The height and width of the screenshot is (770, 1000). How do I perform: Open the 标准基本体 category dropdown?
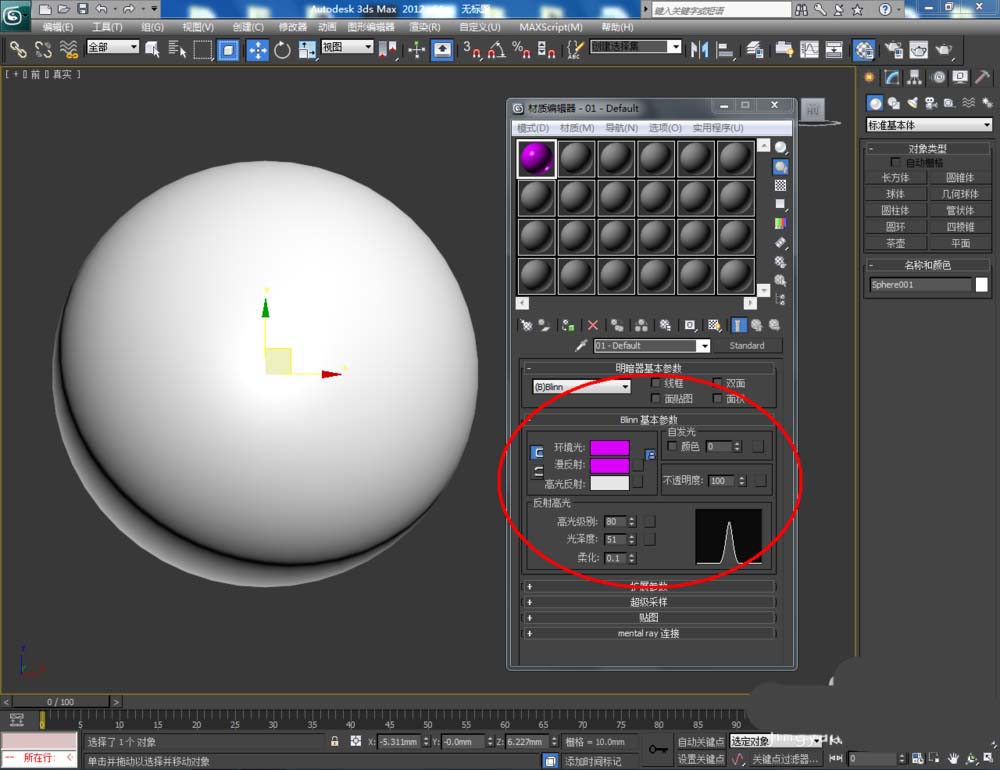(x=929, y=125)
